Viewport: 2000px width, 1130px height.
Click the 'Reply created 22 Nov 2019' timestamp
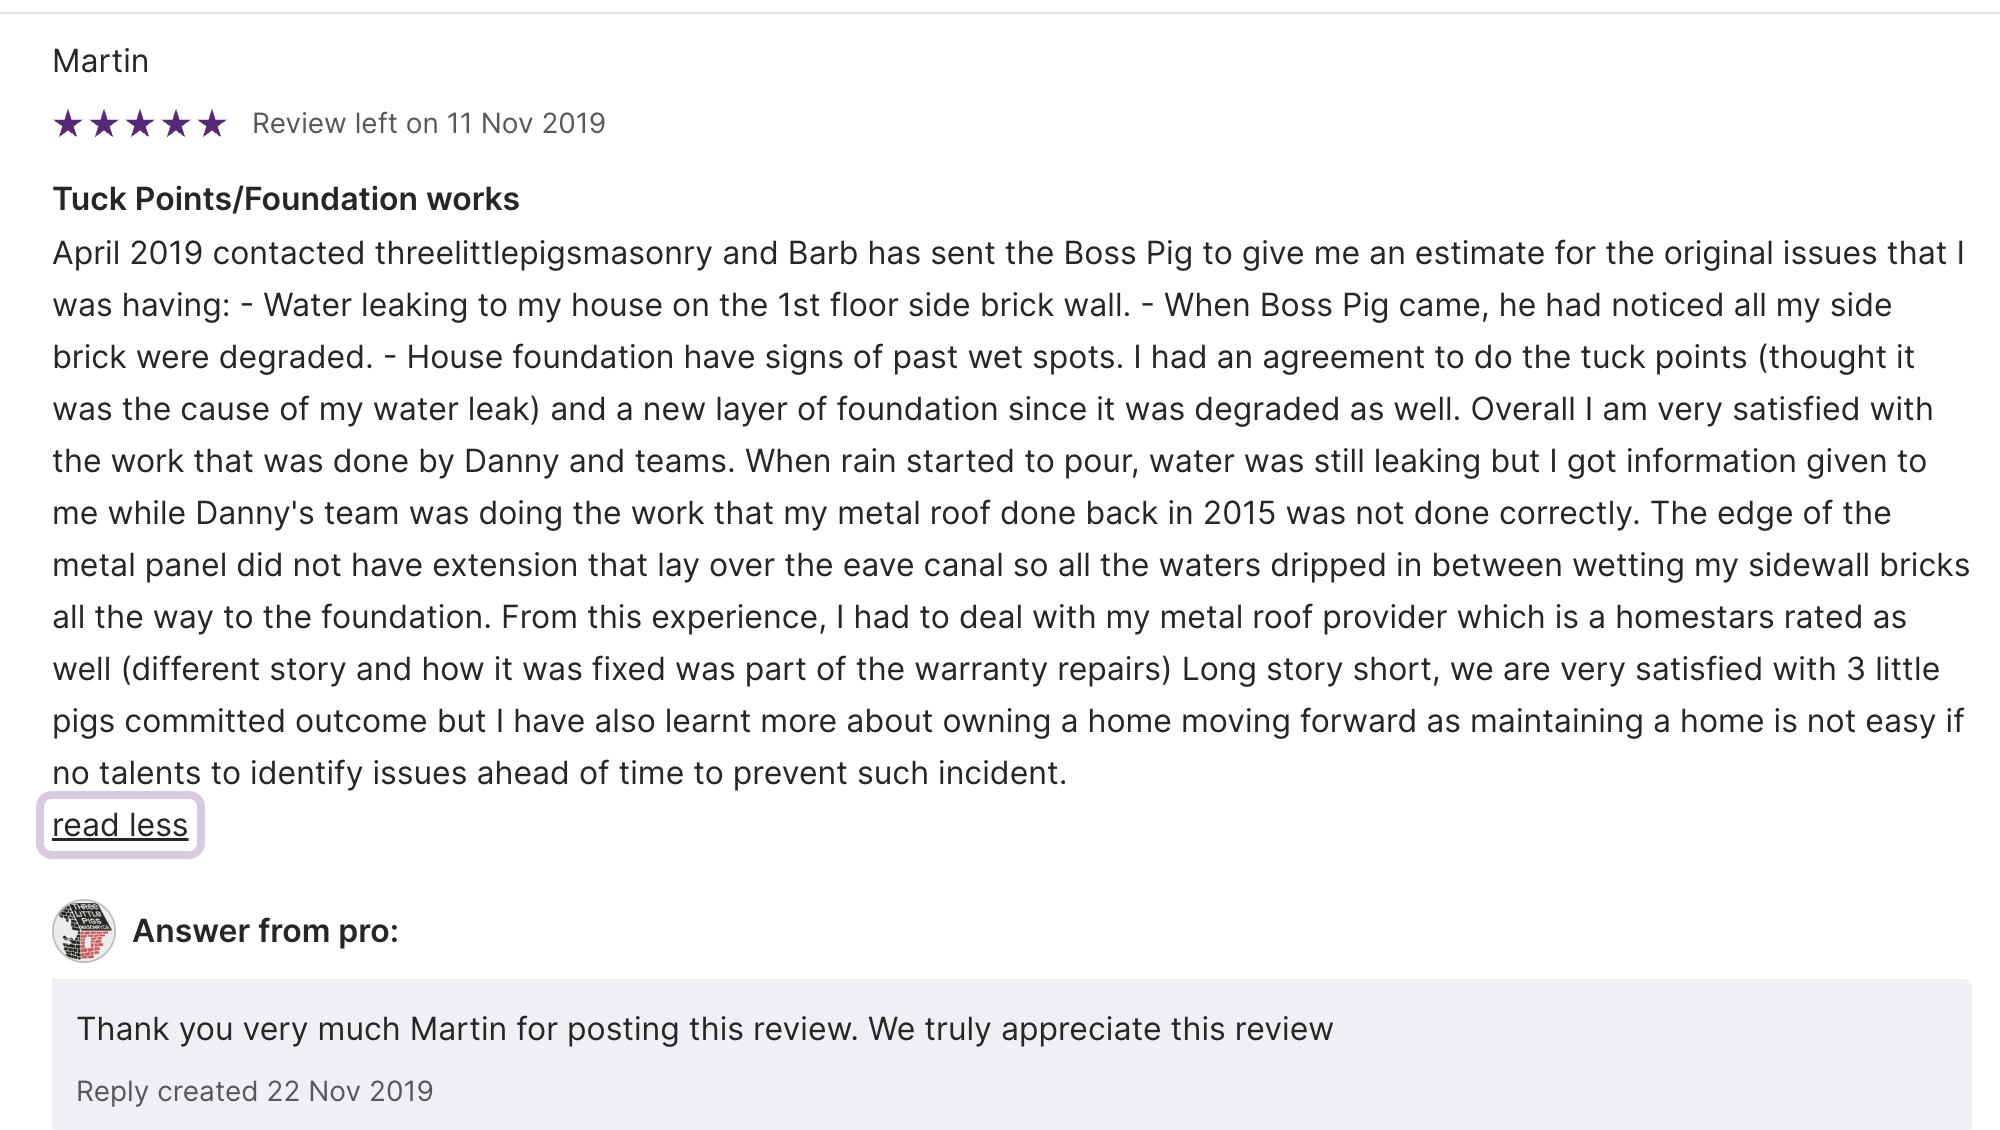254,1091
